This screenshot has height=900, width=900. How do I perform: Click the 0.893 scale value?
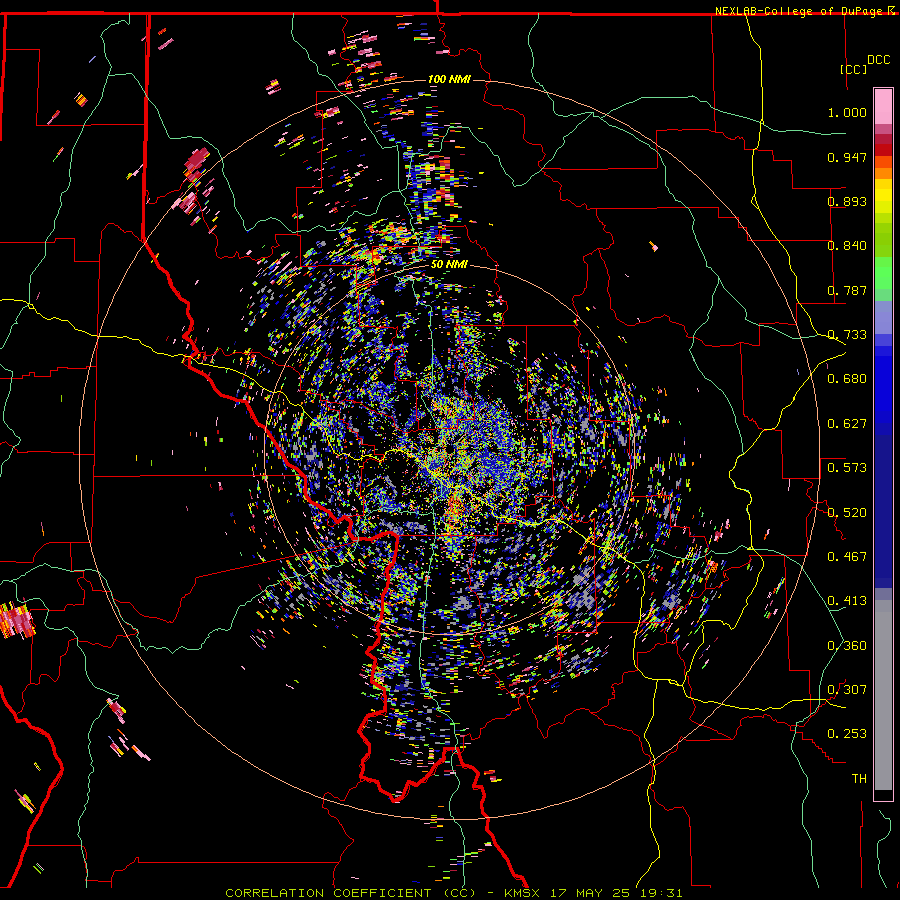[847, 201]
